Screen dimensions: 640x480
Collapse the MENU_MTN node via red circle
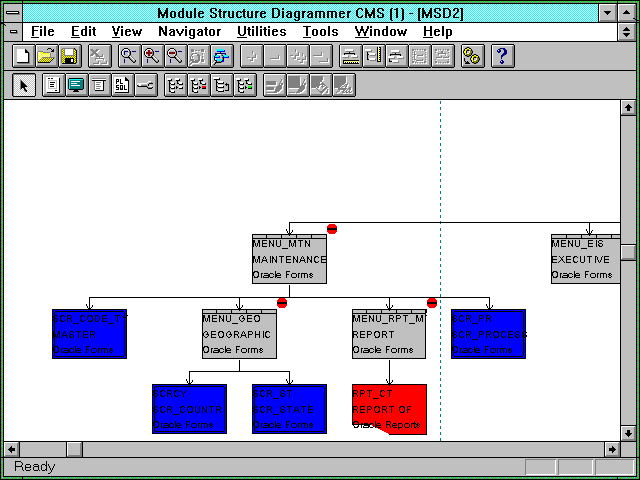[332, 229]
